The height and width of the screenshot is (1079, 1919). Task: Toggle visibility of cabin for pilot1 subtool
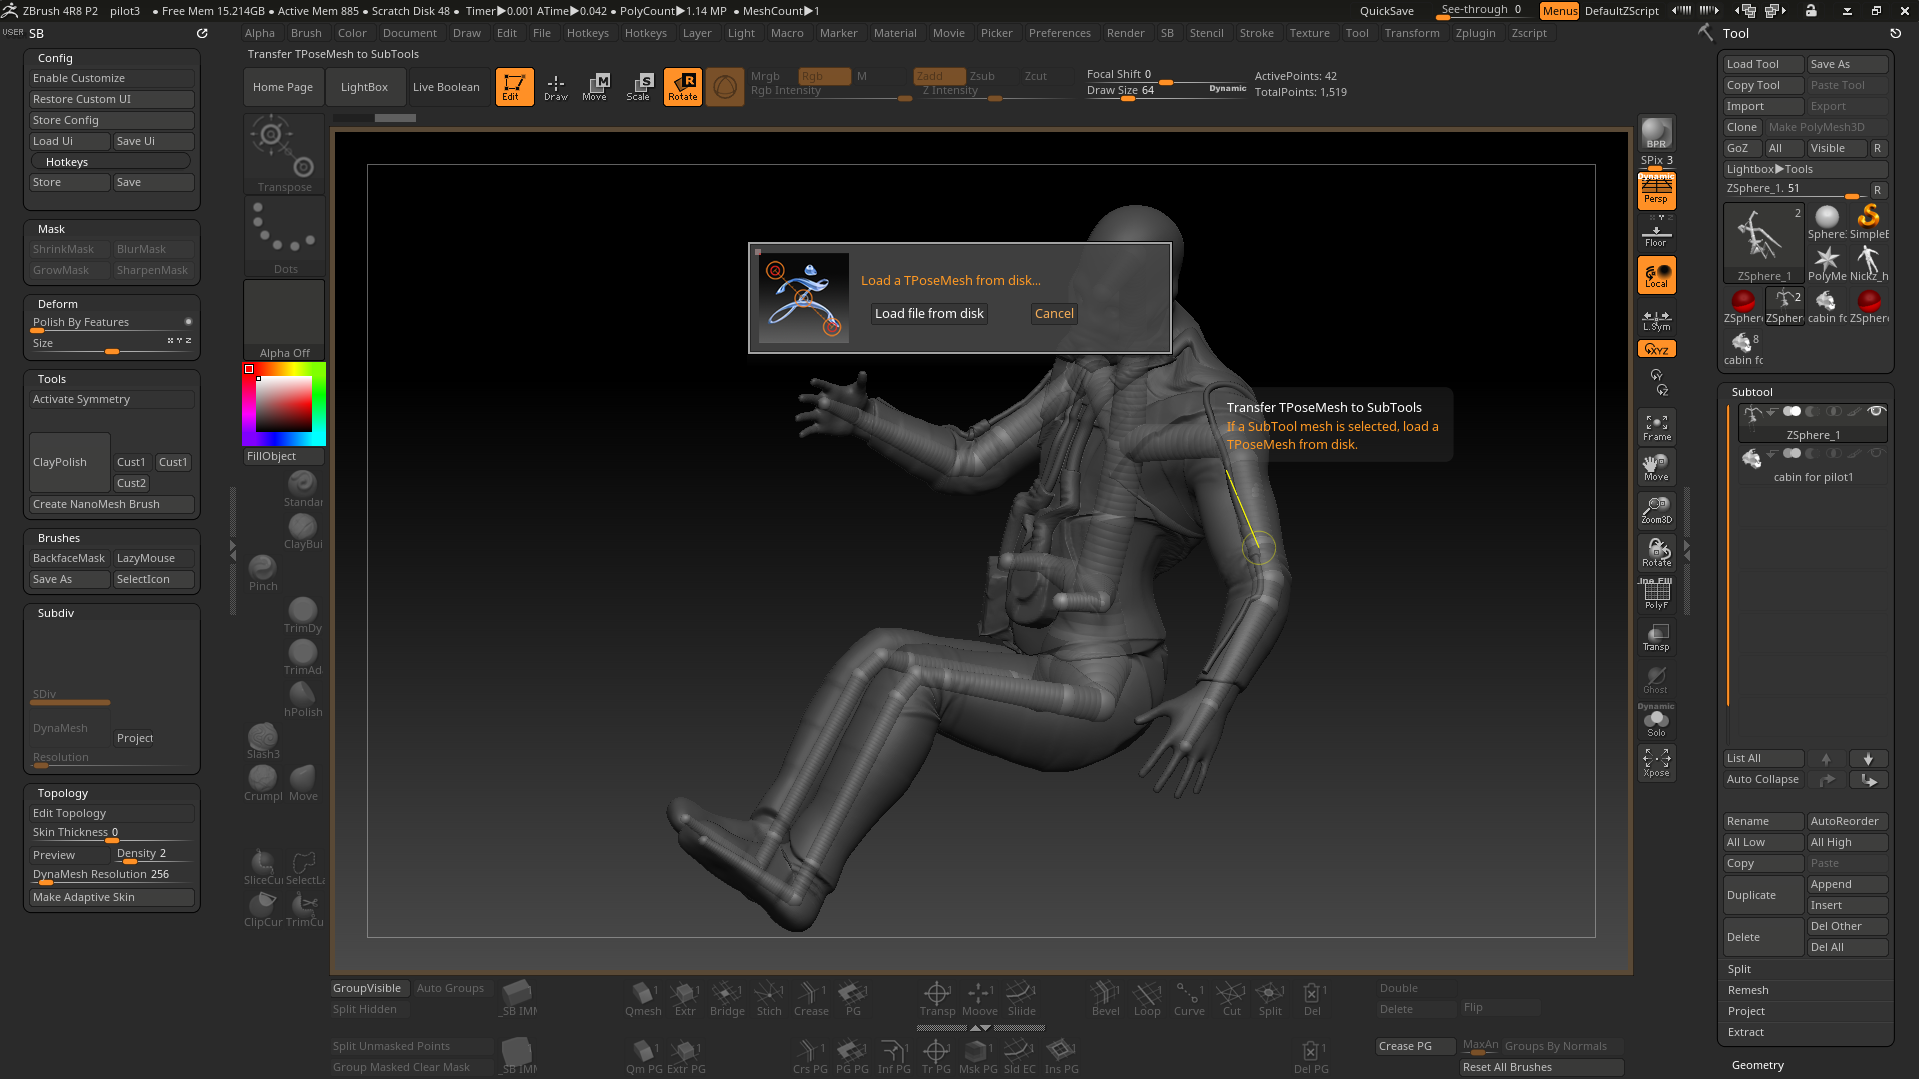(1877, 453)
